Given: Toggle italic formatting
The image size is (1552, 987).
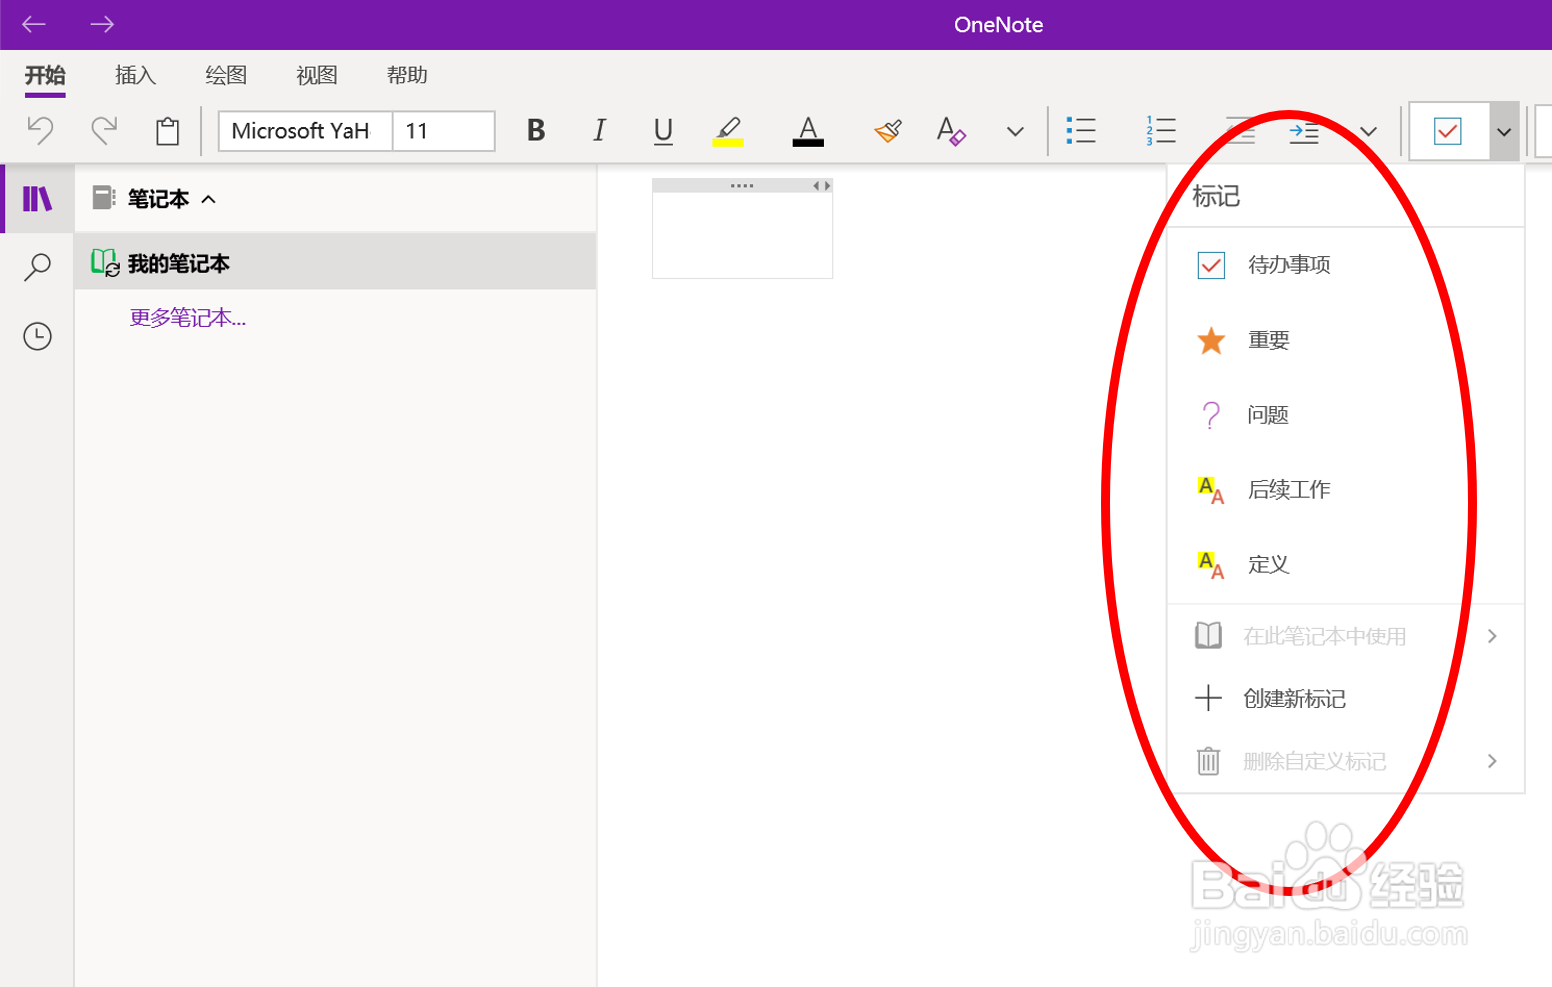Looking at the screenshot, I should (599, 130).
